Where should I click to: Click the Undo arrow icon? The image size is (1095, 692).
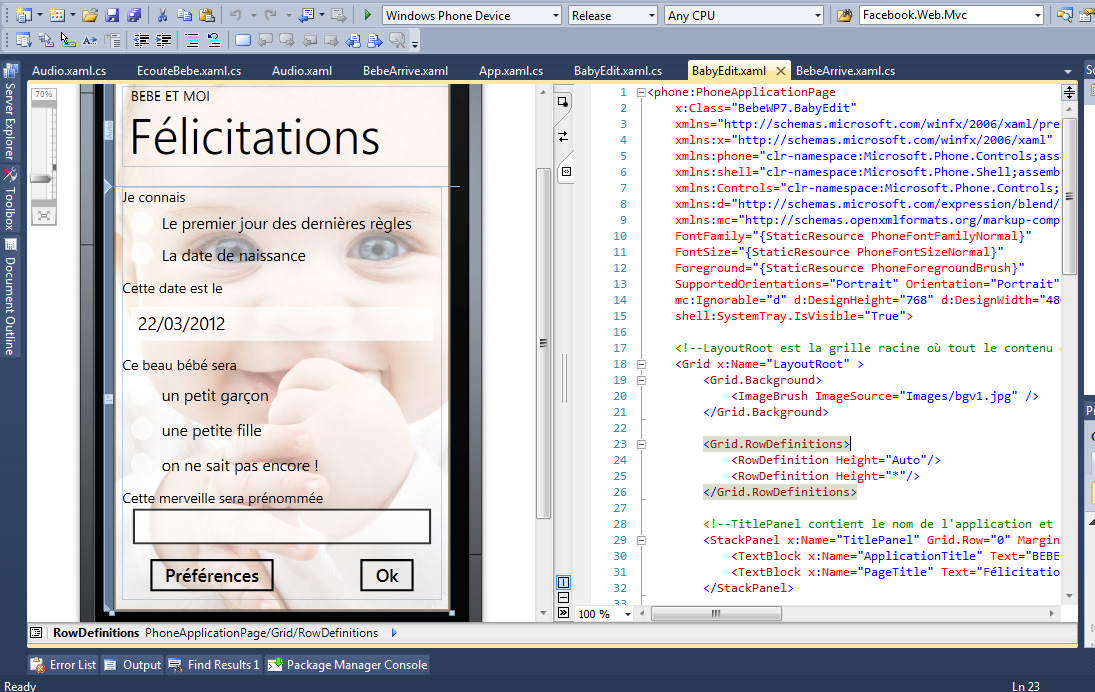236,16
